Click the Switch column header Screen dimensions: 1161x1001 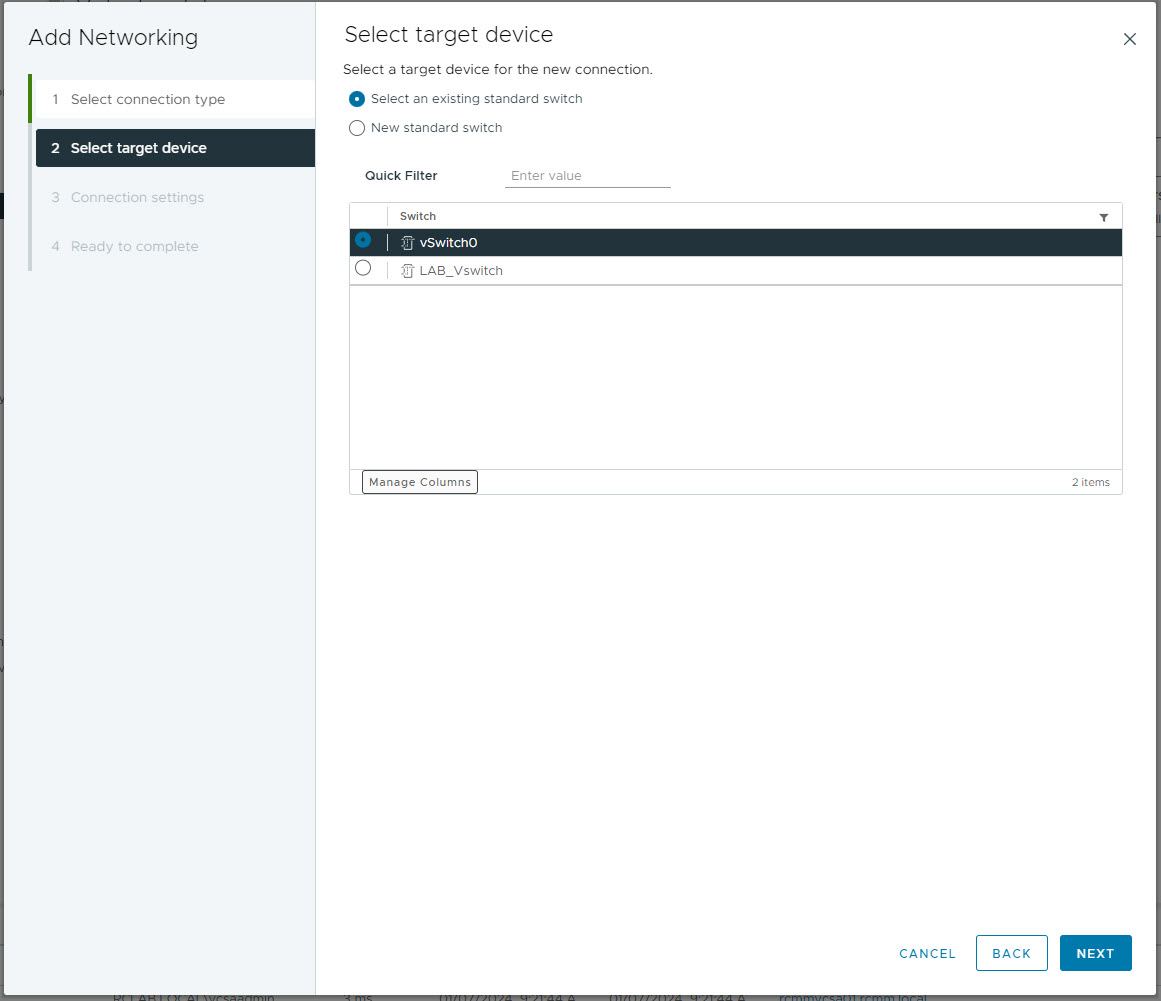418,216
